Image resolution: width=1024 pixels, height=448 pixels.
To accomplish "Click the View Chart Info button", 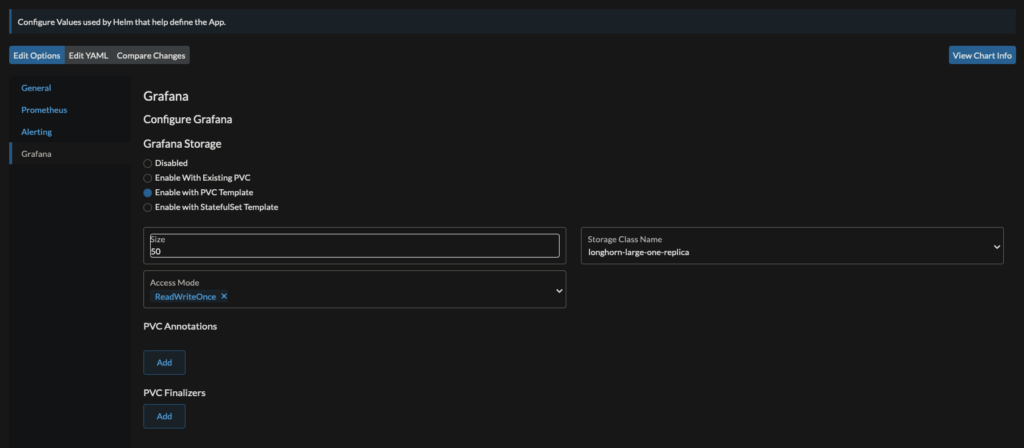I will pyautogui.click(x=982, y=55).
